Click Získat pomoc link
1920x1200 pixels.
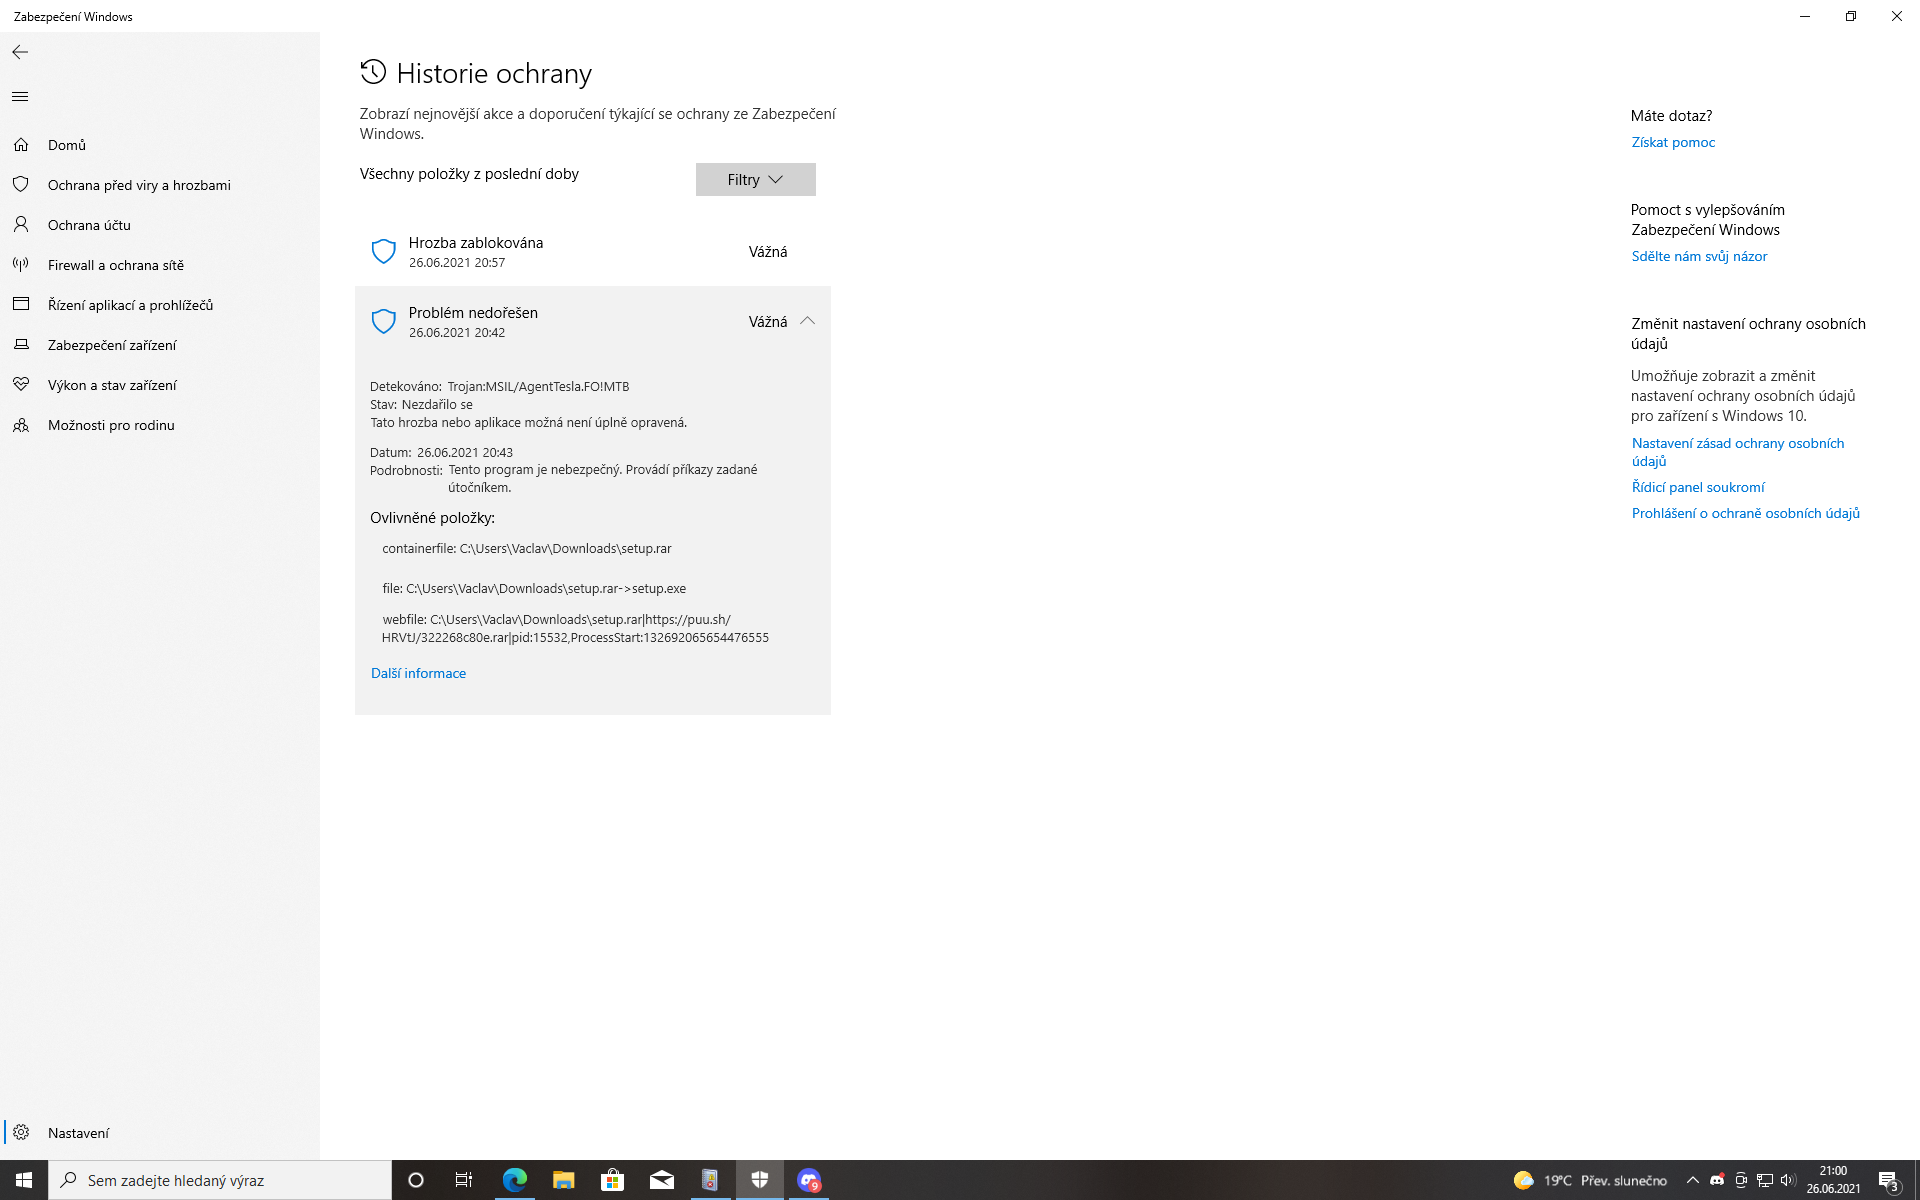pos(1673,142)
